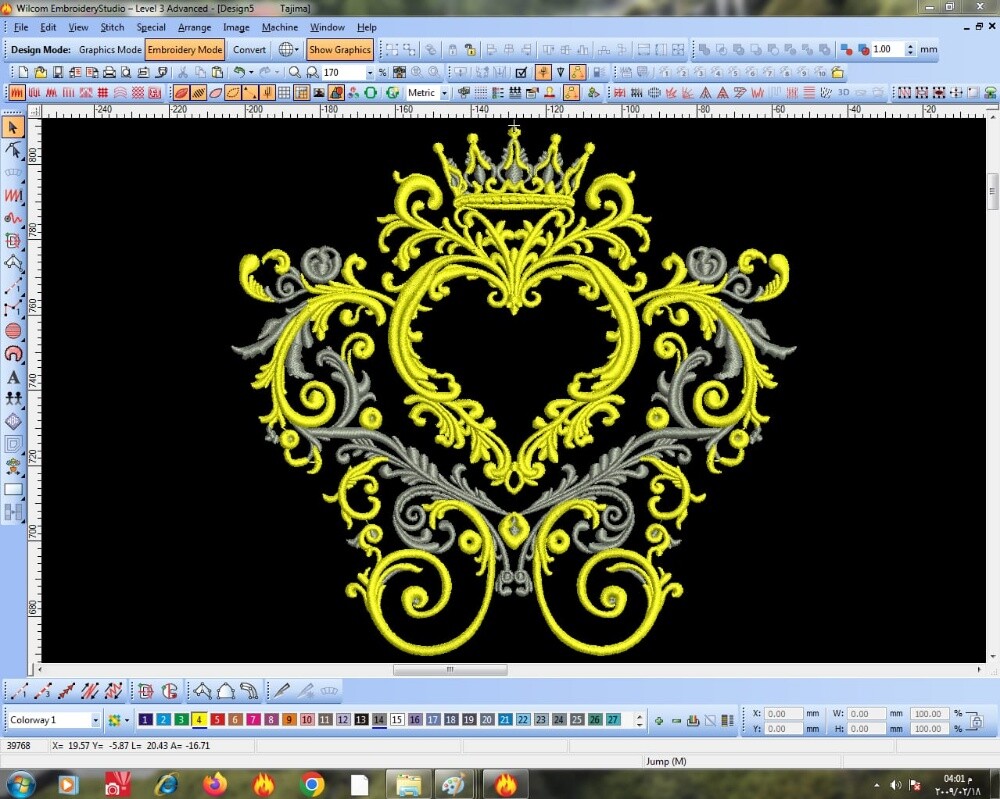Click the Zoom magnifier icon
The height and width of the screenshot is (799, 1000).
pos(295,73)
